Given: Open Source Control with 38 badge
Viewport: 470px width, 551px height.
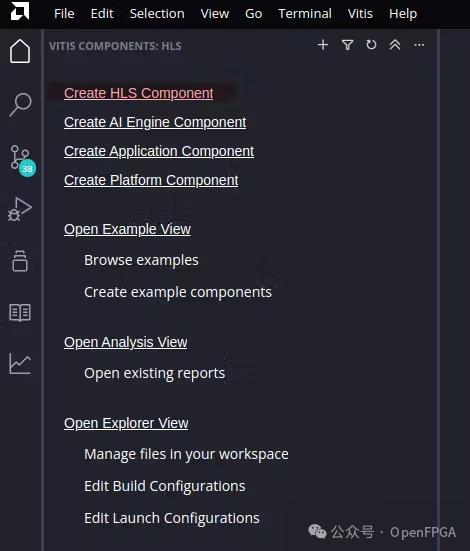Looking at the screenshot, I should pyautogui.click(x=22, y=160).
